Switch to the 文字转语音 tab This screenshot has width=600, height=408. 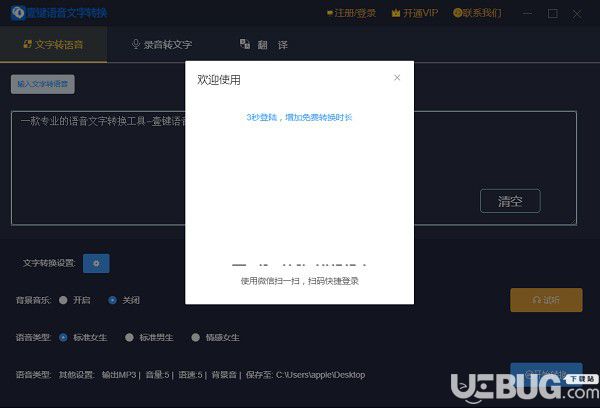(x=54, y=45)
